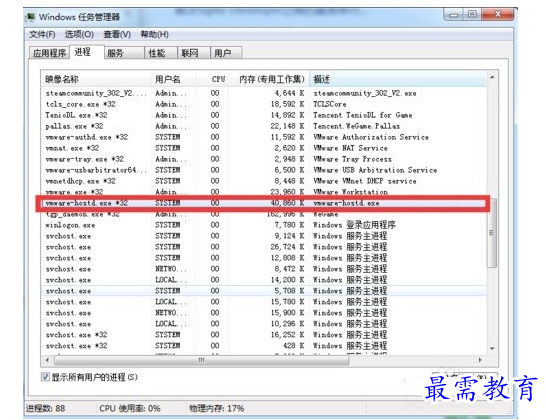The height and width of the screenshot is (420, 546).
Task: Sort by 内存(专用工作集) column header
Action: 270,79
